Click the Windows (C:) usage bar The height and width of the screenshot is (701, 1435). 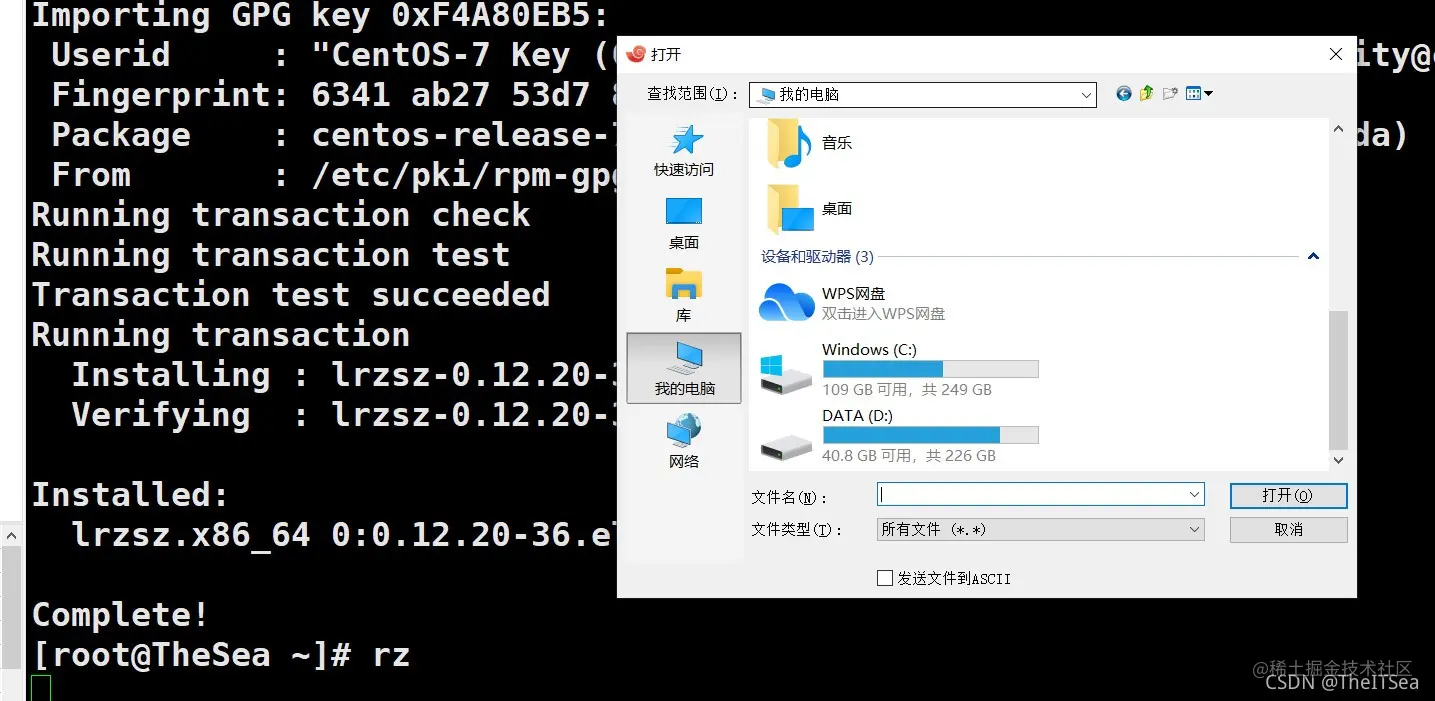pos(930,369)
